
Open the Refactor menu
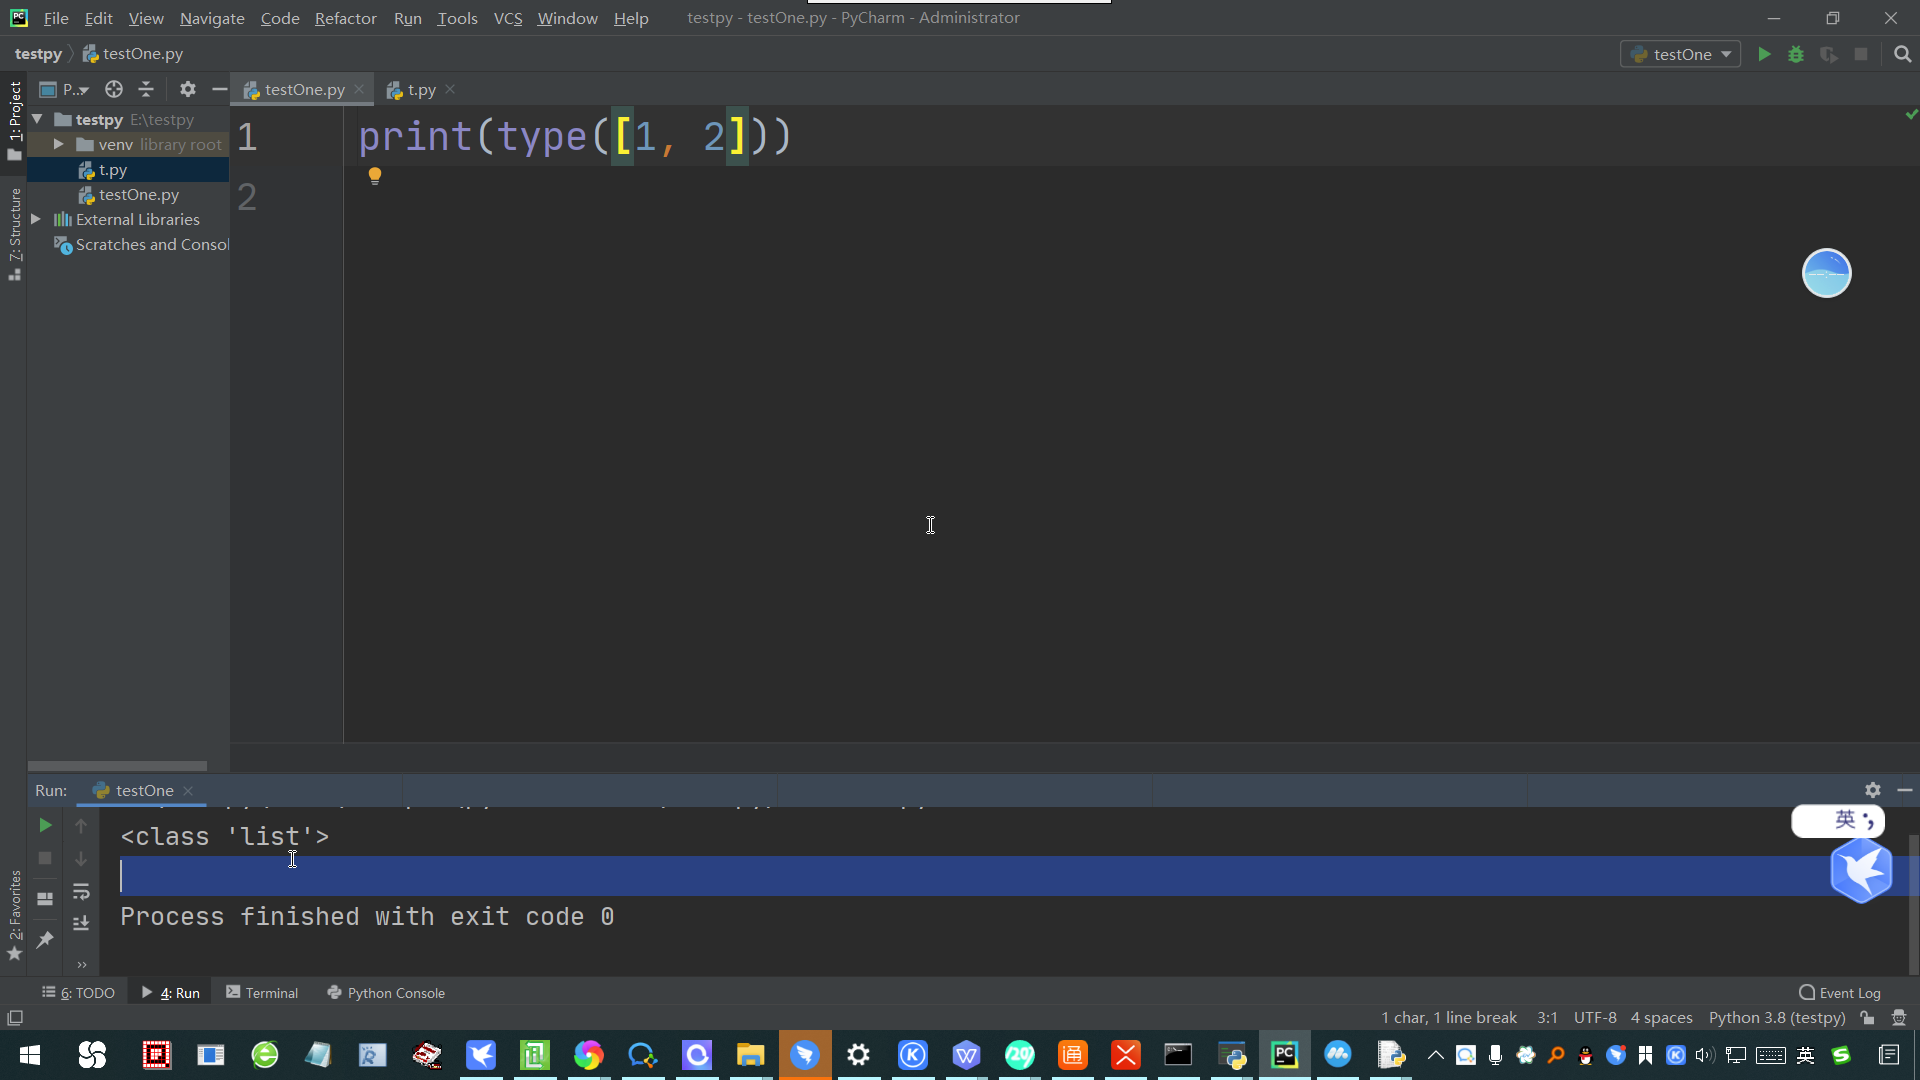tap(345, 18)
